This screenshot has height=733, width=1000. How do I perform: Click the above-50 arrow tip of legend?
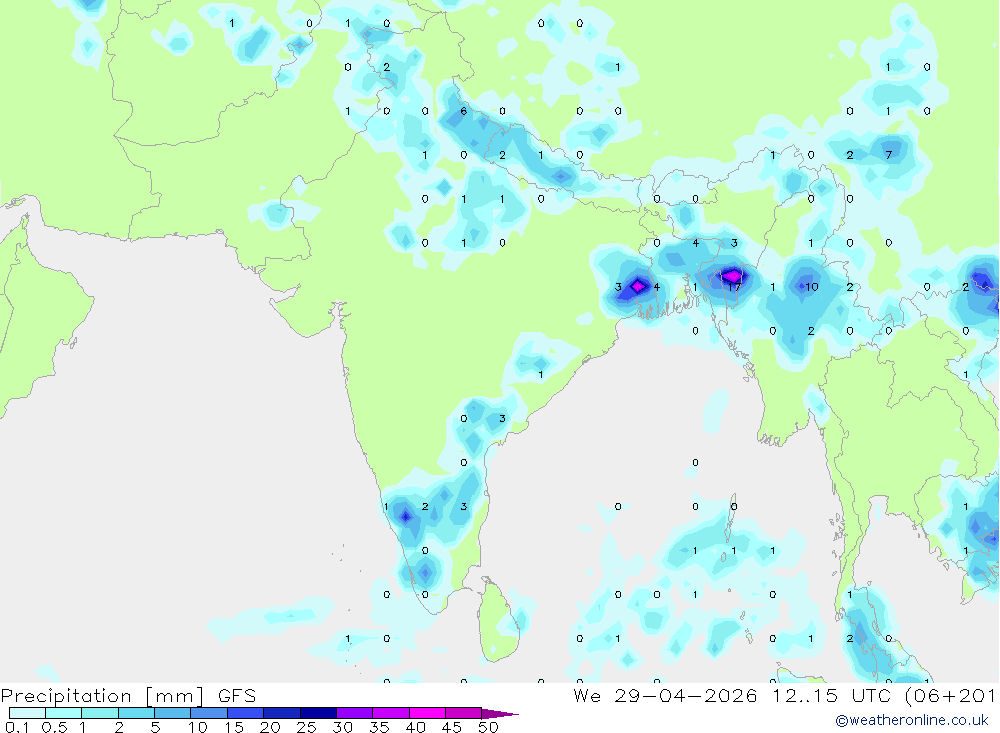click(x=499, y=714)
